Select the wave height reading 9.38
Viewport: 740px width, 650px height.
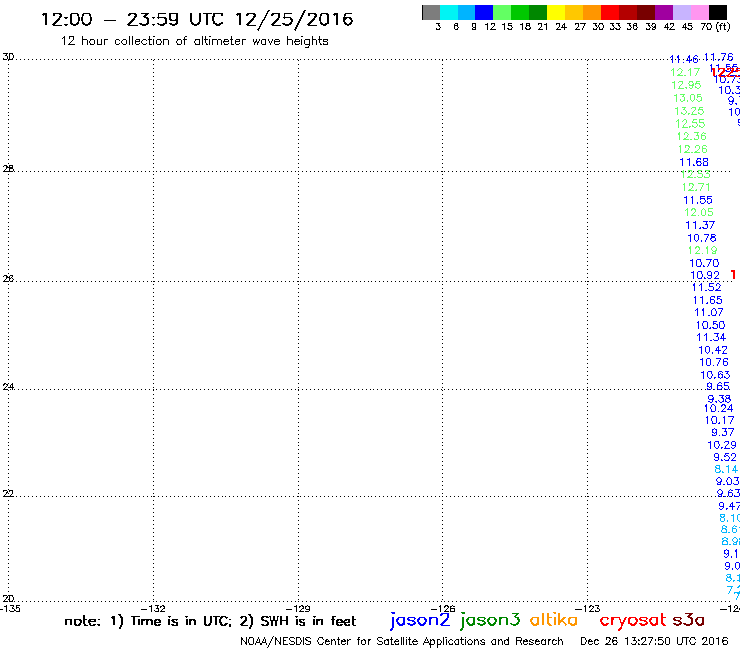(x=719, y=399)
